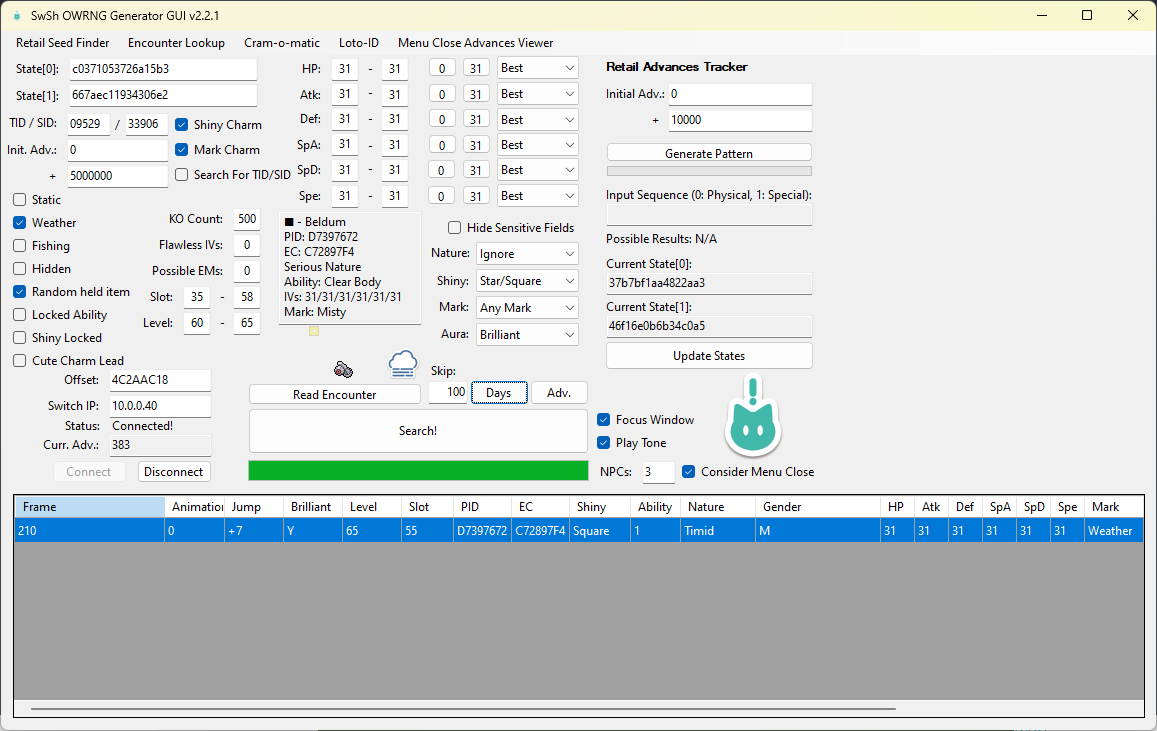Image resolution: width=1157 pixels, height=731 pixels.
Task: Expand the Mark filter dropdown
Action: click(x=527, y=308)
